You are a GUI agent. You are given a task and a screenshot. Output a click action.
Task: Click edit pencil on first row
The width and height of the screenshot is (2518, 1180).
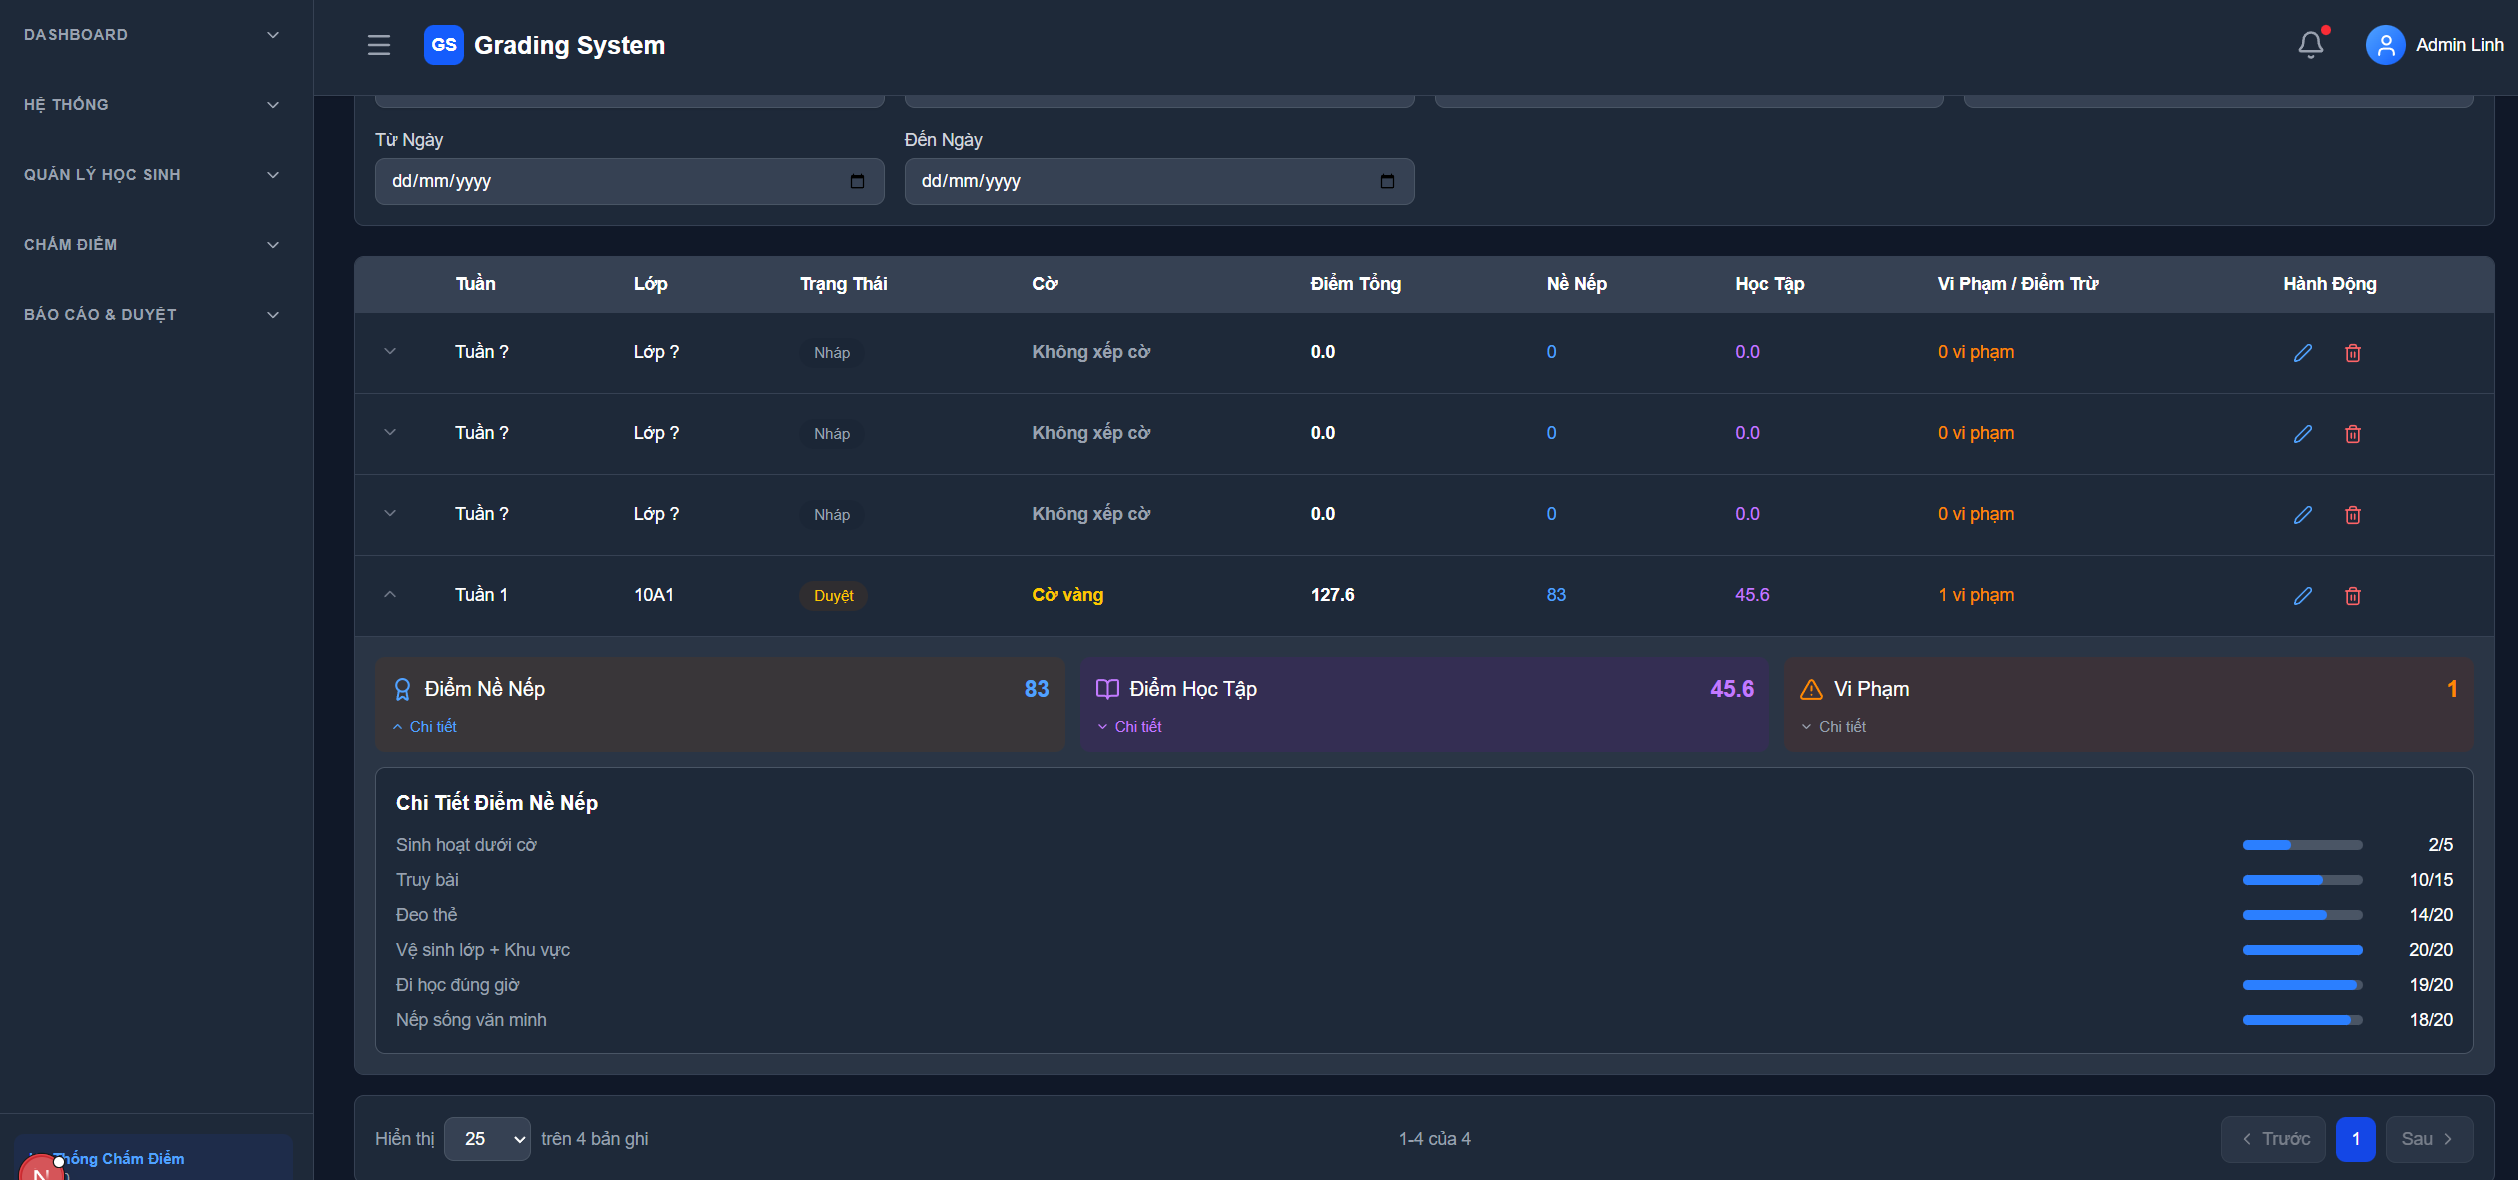click(2302, 353)
